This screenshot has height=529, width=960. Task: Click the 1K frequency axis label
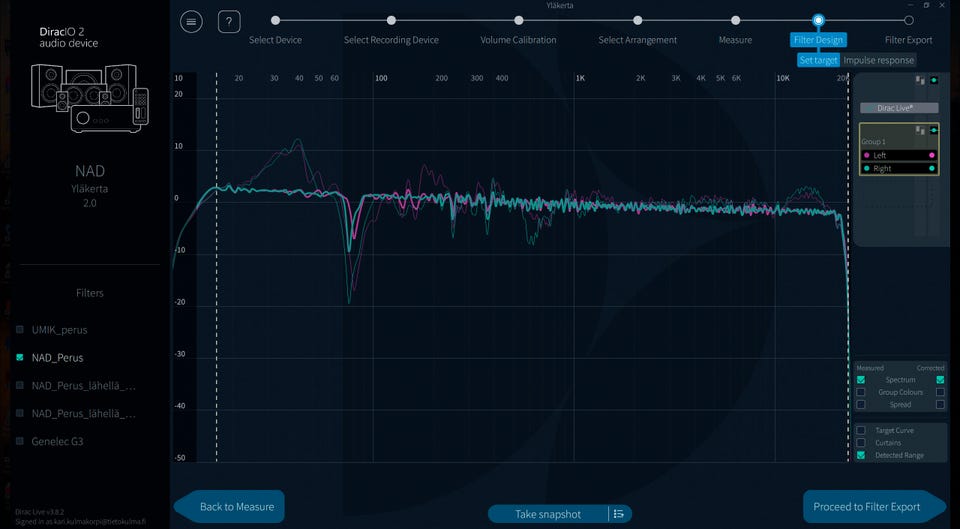point(580,78)
